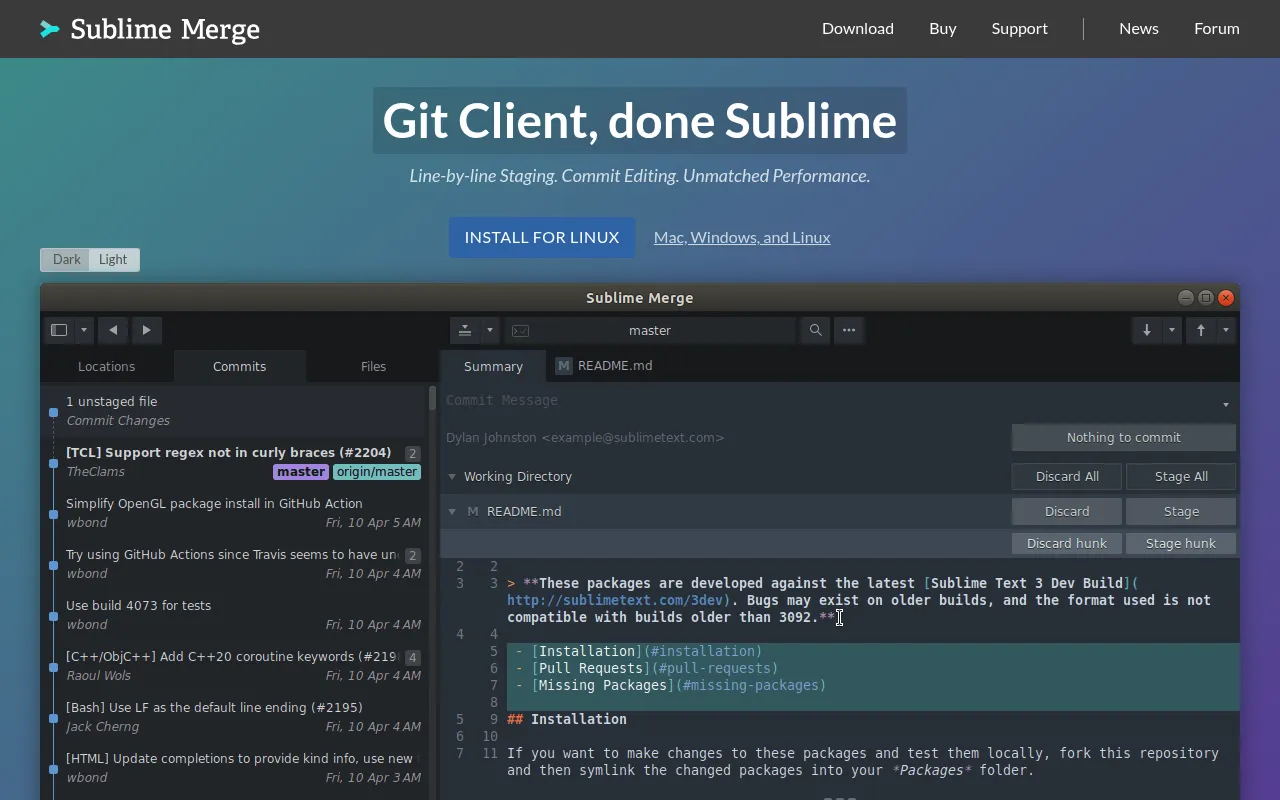
Task: Open the master branch switcher field
Action: coord(650,330)
